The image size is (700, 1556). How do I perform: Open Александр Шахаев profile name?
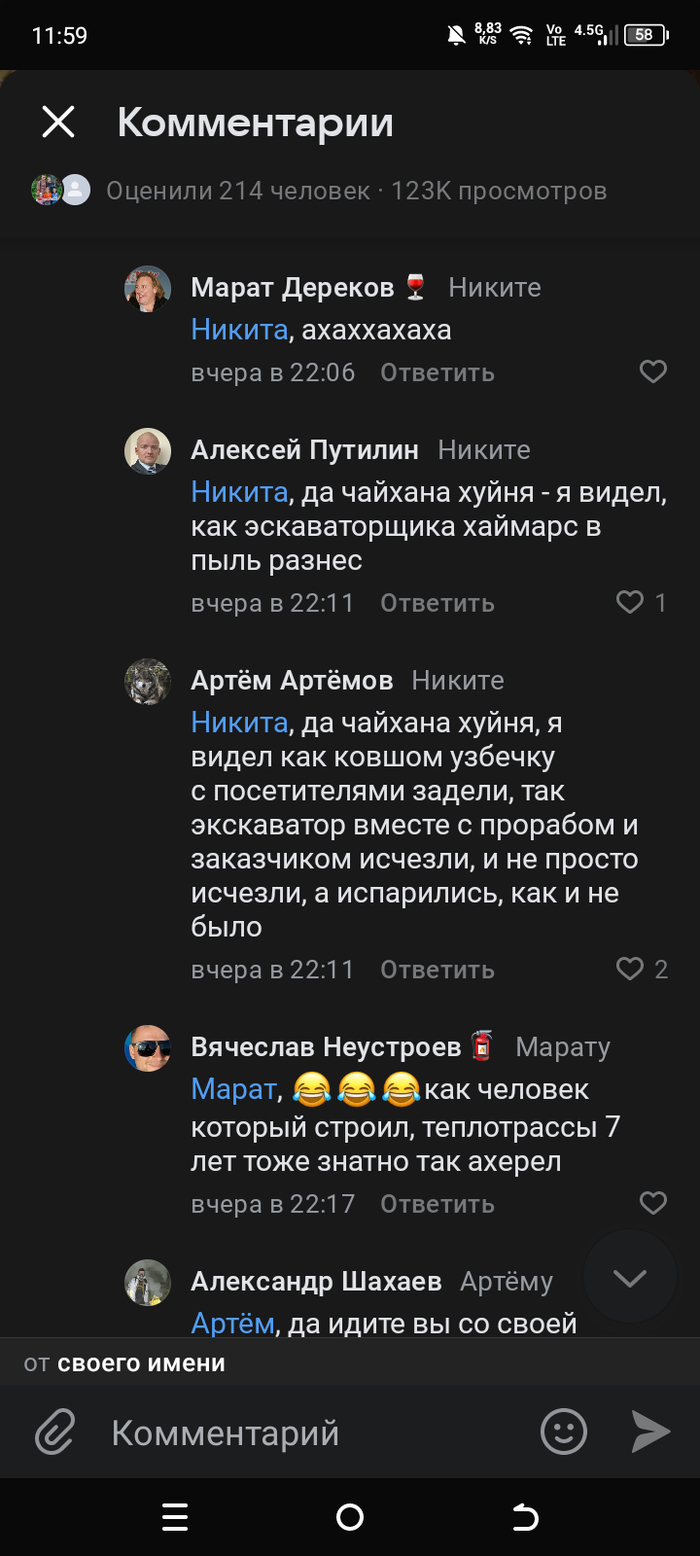(x=316, y=1281)
